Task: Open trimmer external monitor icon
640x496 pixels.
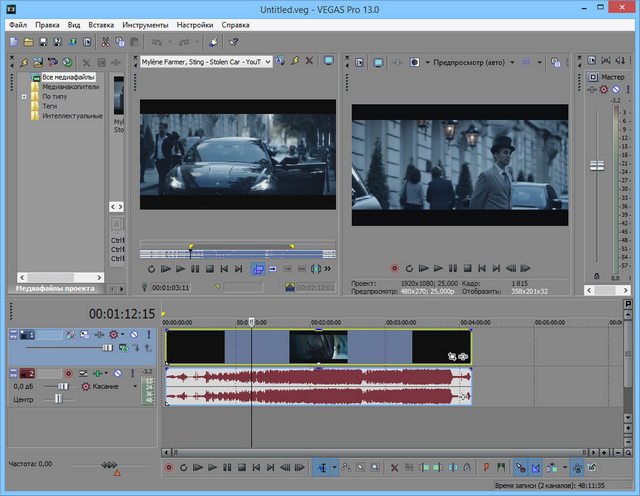Action: [x=329, y=61]
